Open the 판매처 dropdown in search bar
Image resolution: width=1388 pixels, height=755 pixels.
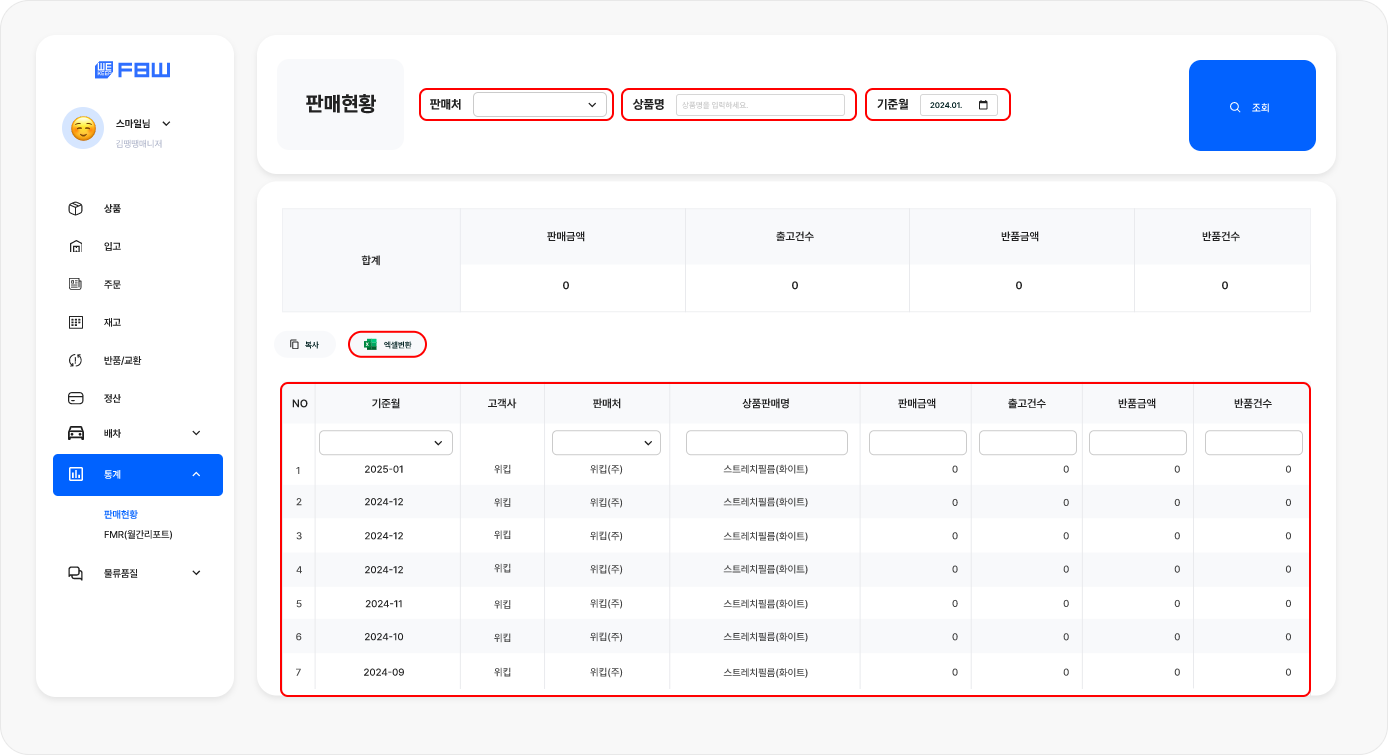(x=540, y=105)
